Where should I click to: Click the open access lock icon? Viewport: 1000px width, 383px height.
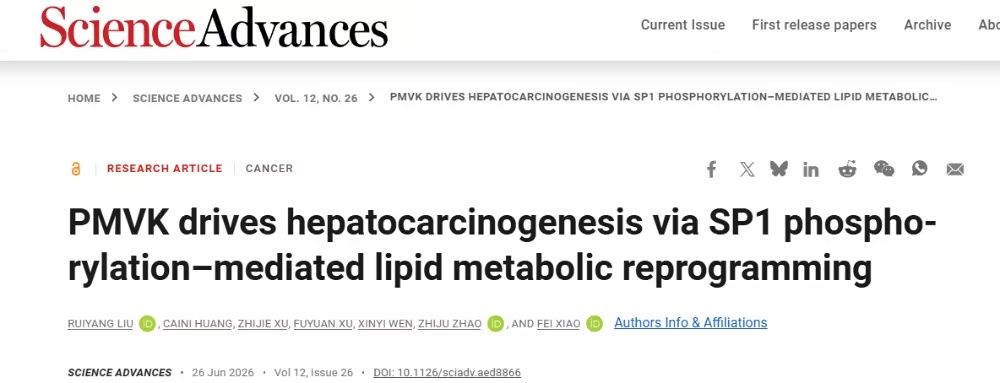point(76,169)
